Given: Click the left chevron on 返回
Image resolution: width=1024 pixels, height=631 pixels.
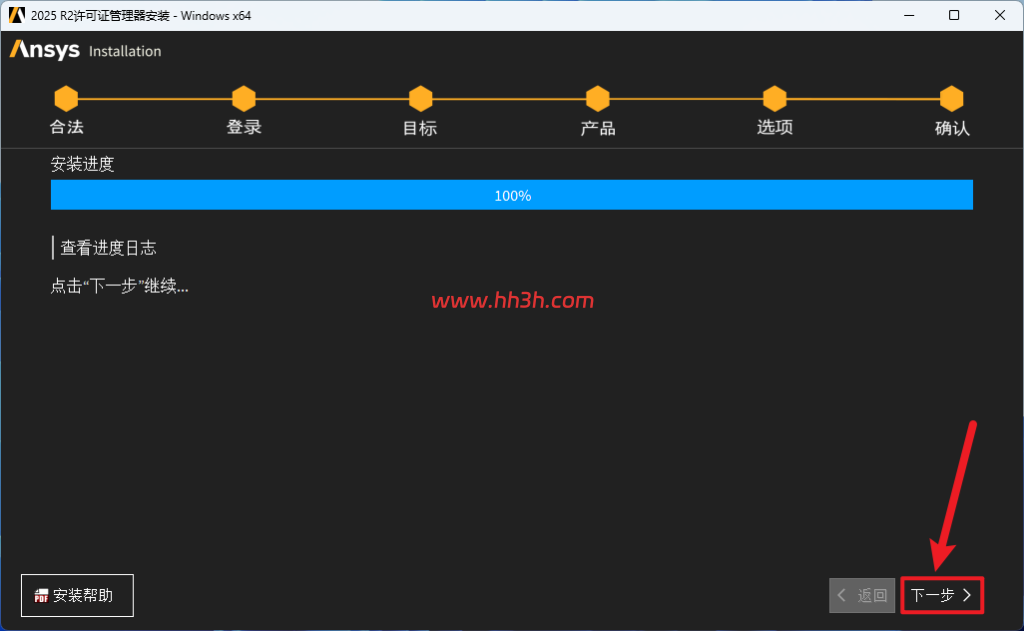Looking at the screenshot, I should click(x=842, y=595).
